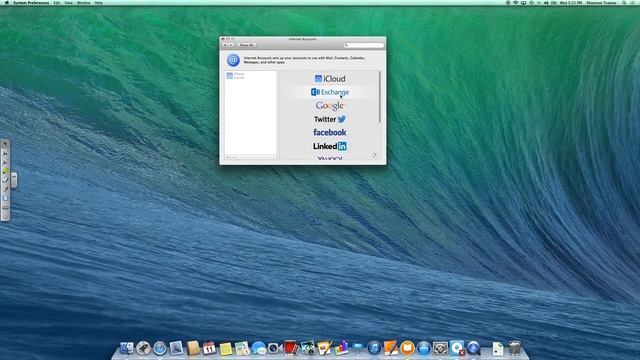
Task: Open Finder from the Dock
Action: [x=127, y=348]
